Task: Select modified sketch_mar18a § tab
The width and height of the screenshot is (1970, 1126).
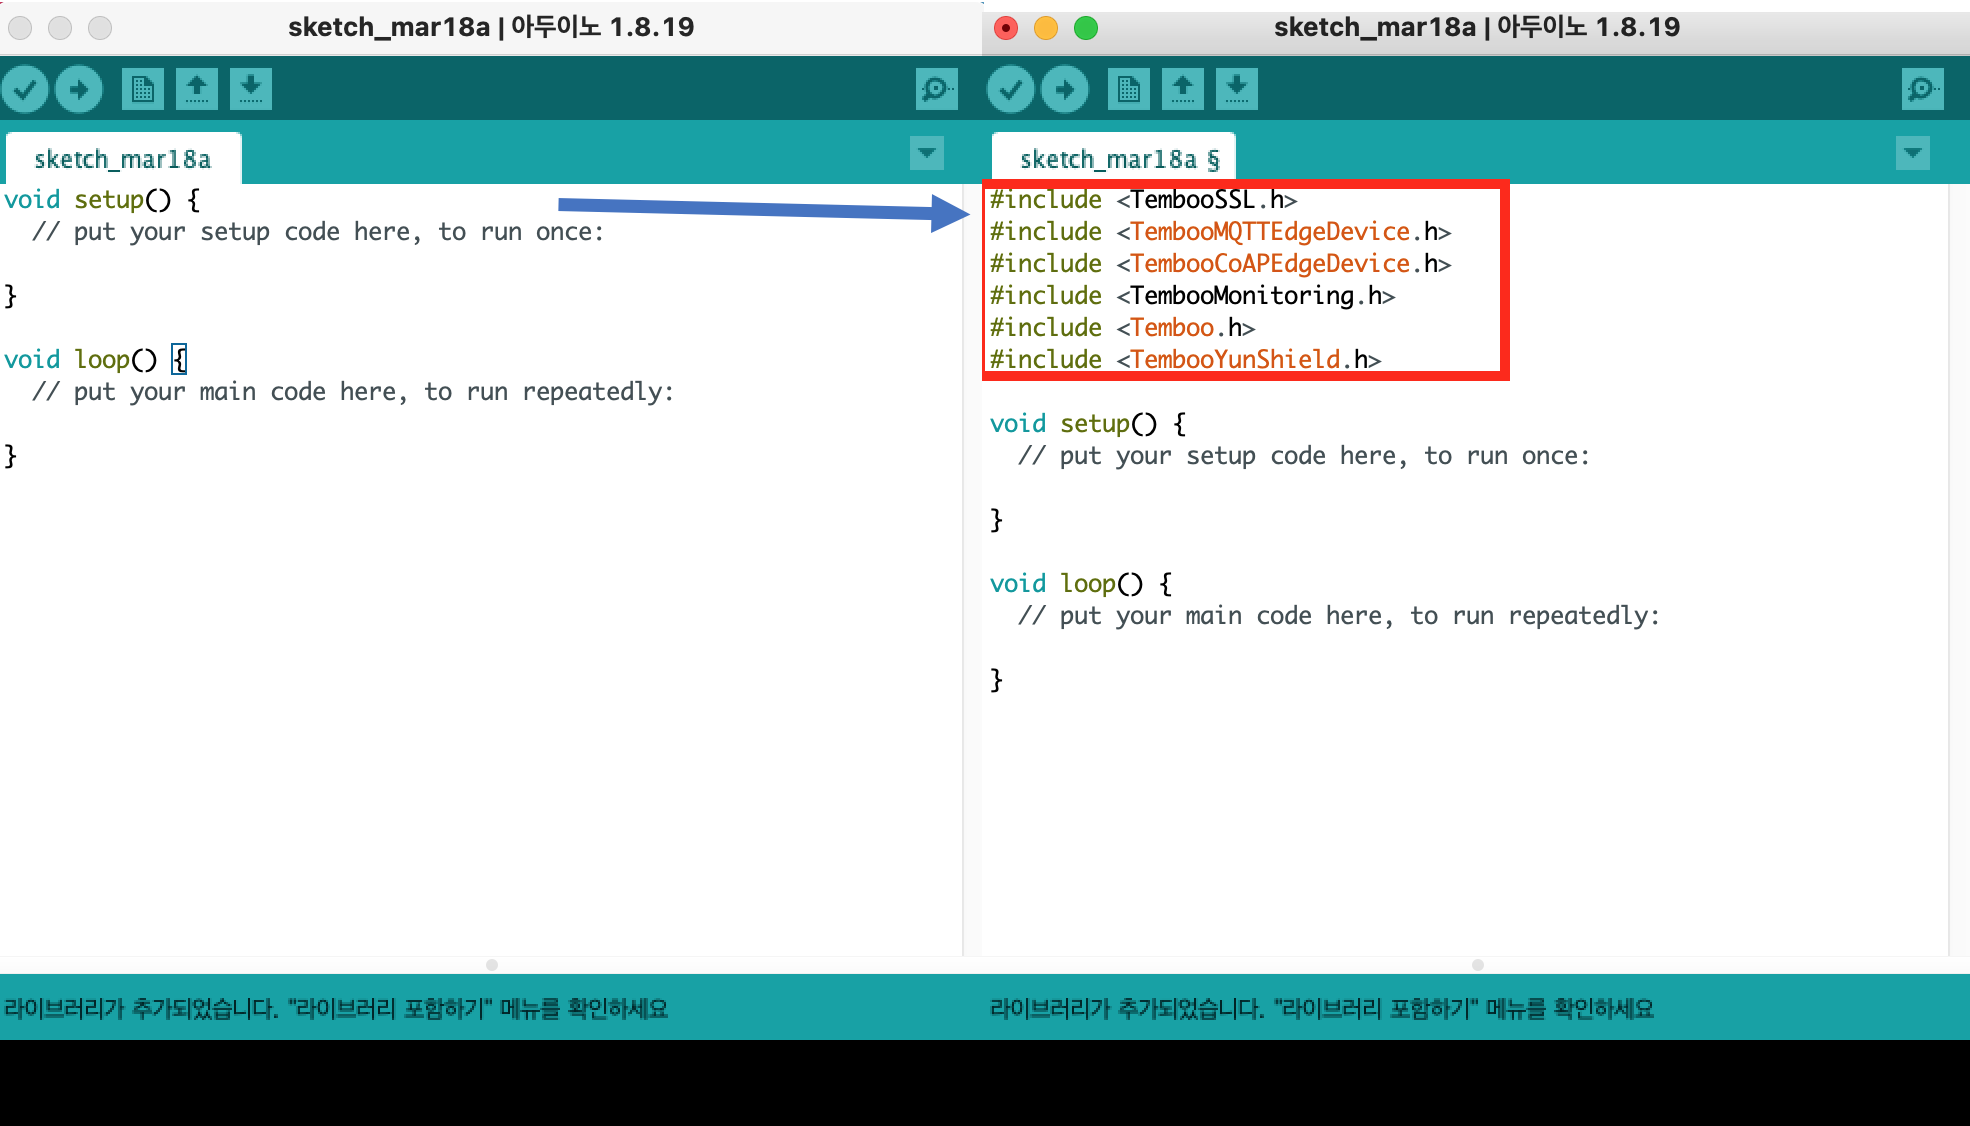Action: (1118, 159)
